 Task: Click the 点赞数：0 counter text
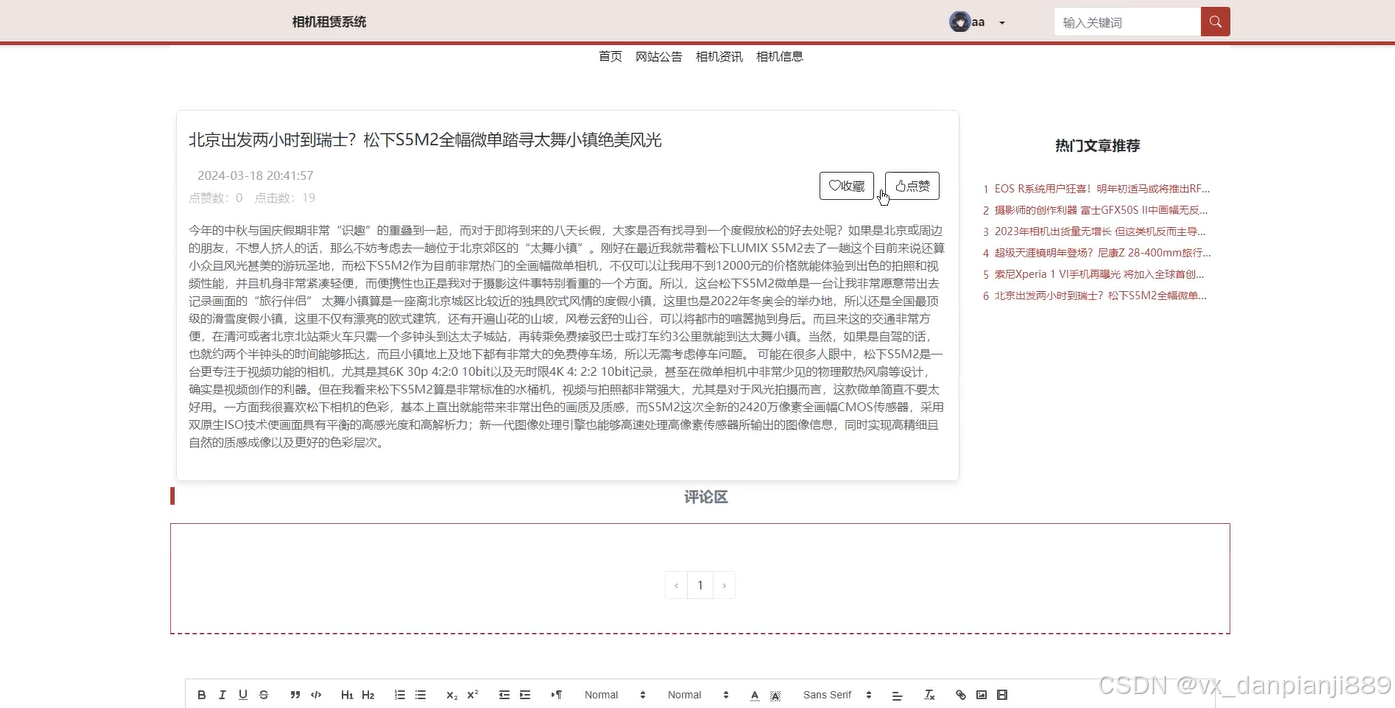click(215, 198)
